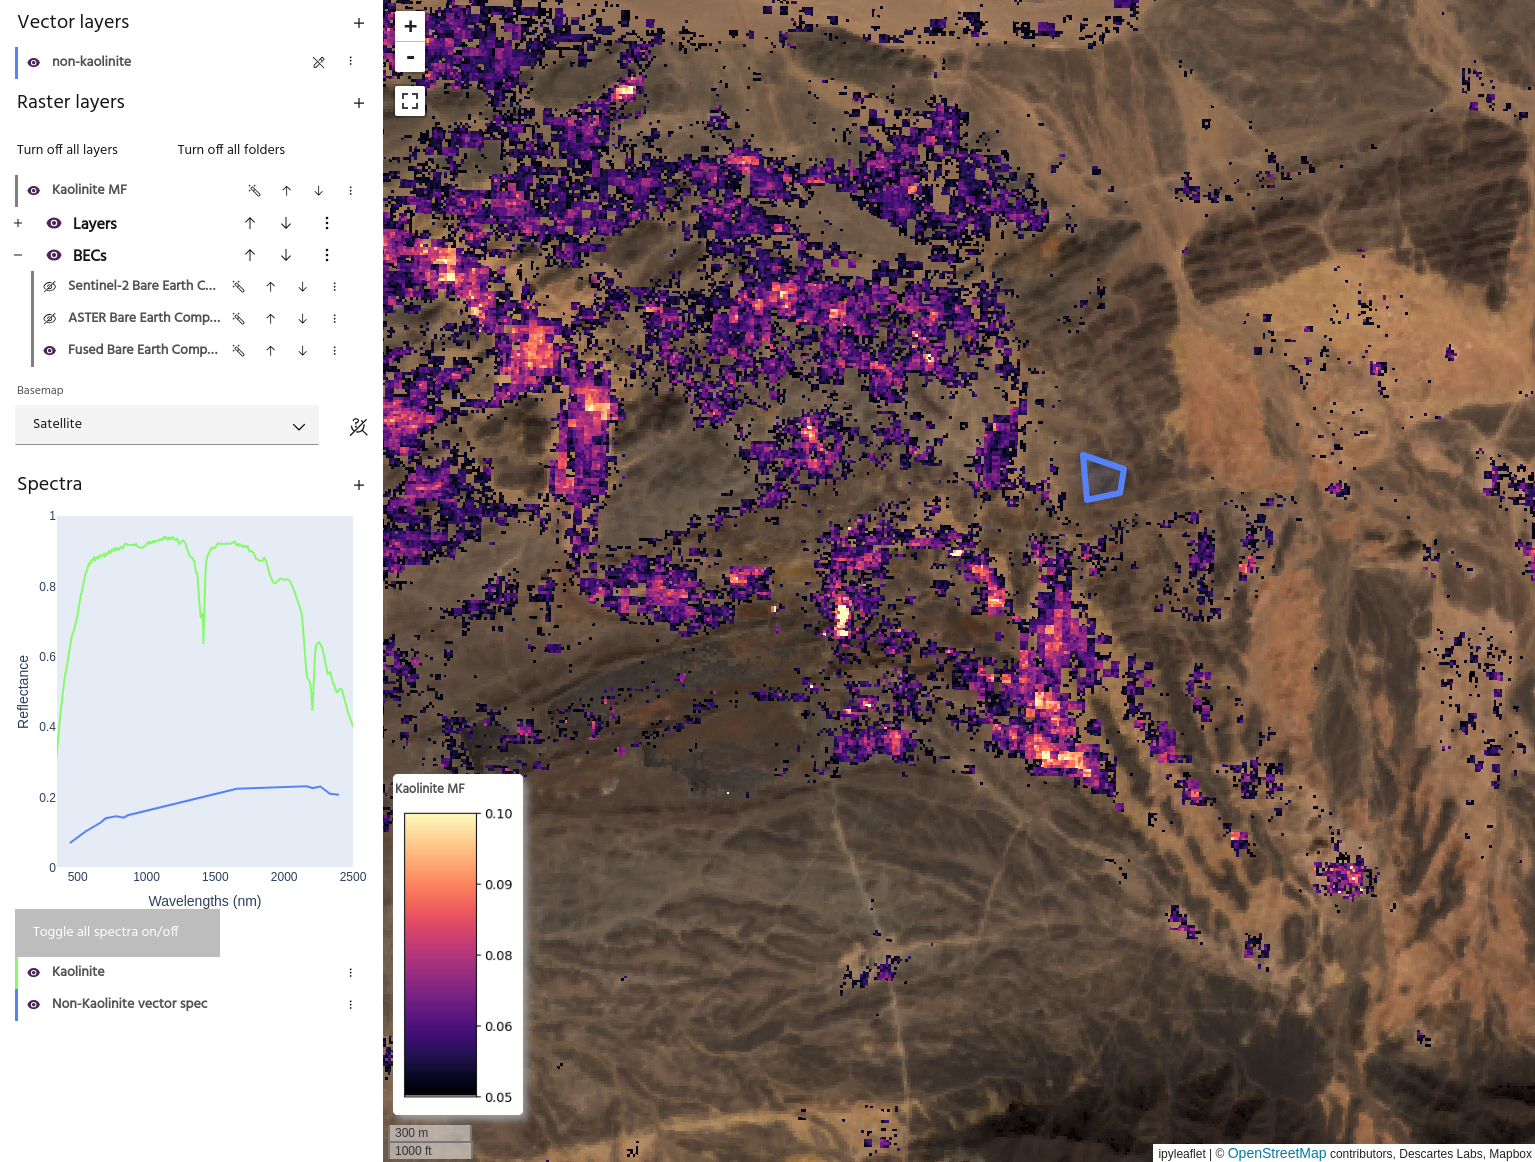Open the Basemap Satellite dropdown
The image size is (1535, 1162).
(167, 424)
